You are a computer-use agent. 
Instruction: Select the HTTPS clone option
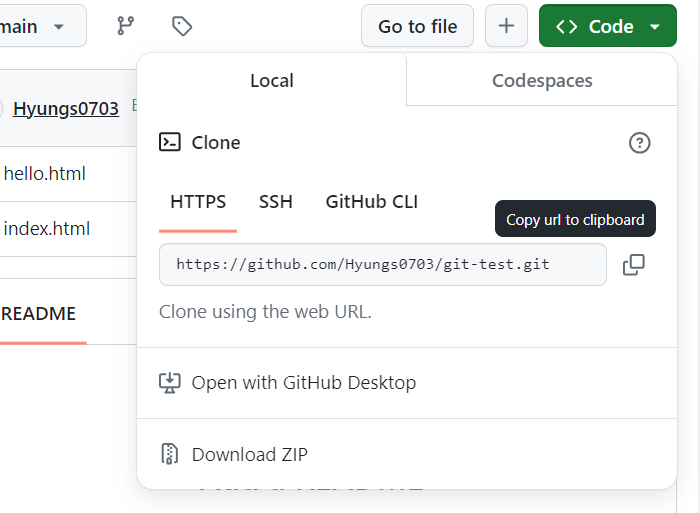[x=198, y=202]
